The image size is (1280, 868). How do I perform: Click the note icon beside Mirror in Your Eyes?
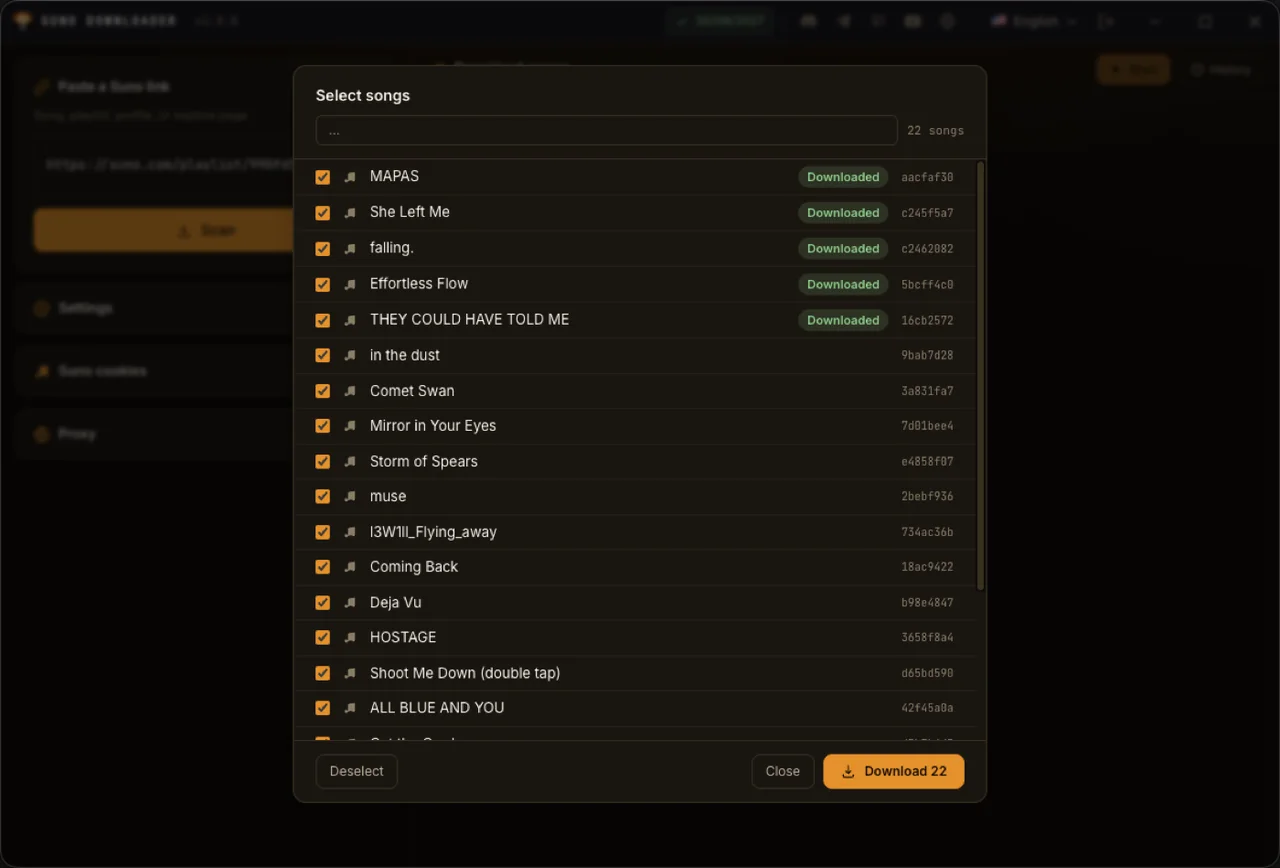click(x=350, y=426)
